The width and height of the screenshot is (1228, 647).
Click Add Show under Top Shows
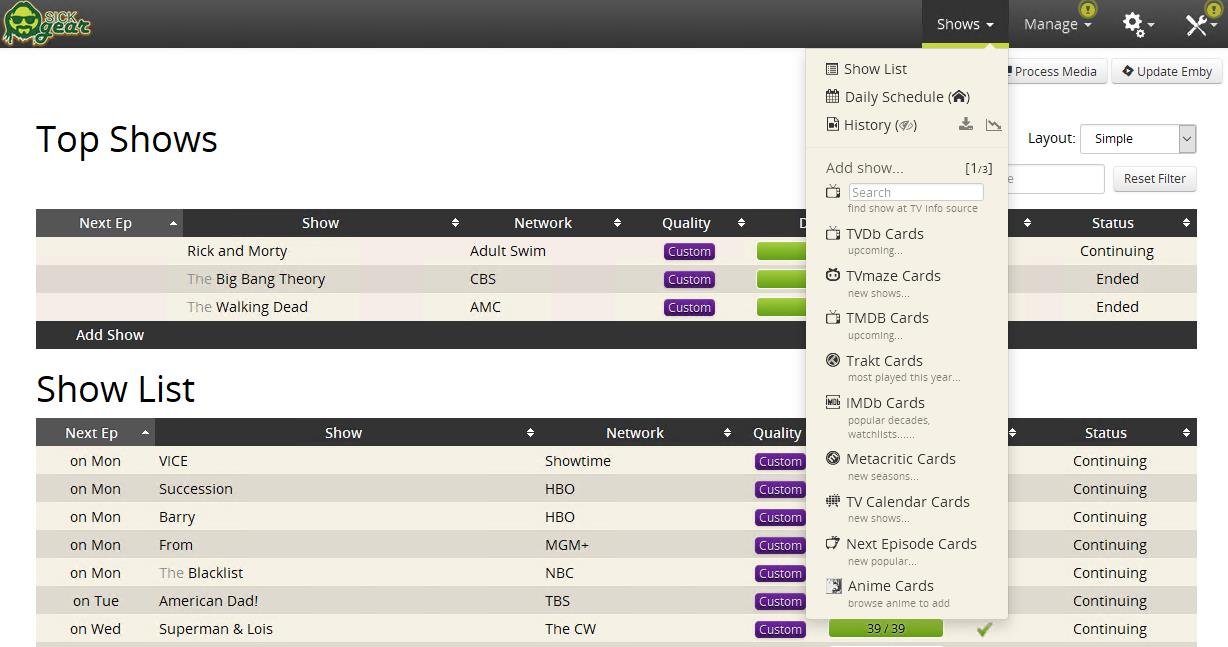(x=110, y=335)
